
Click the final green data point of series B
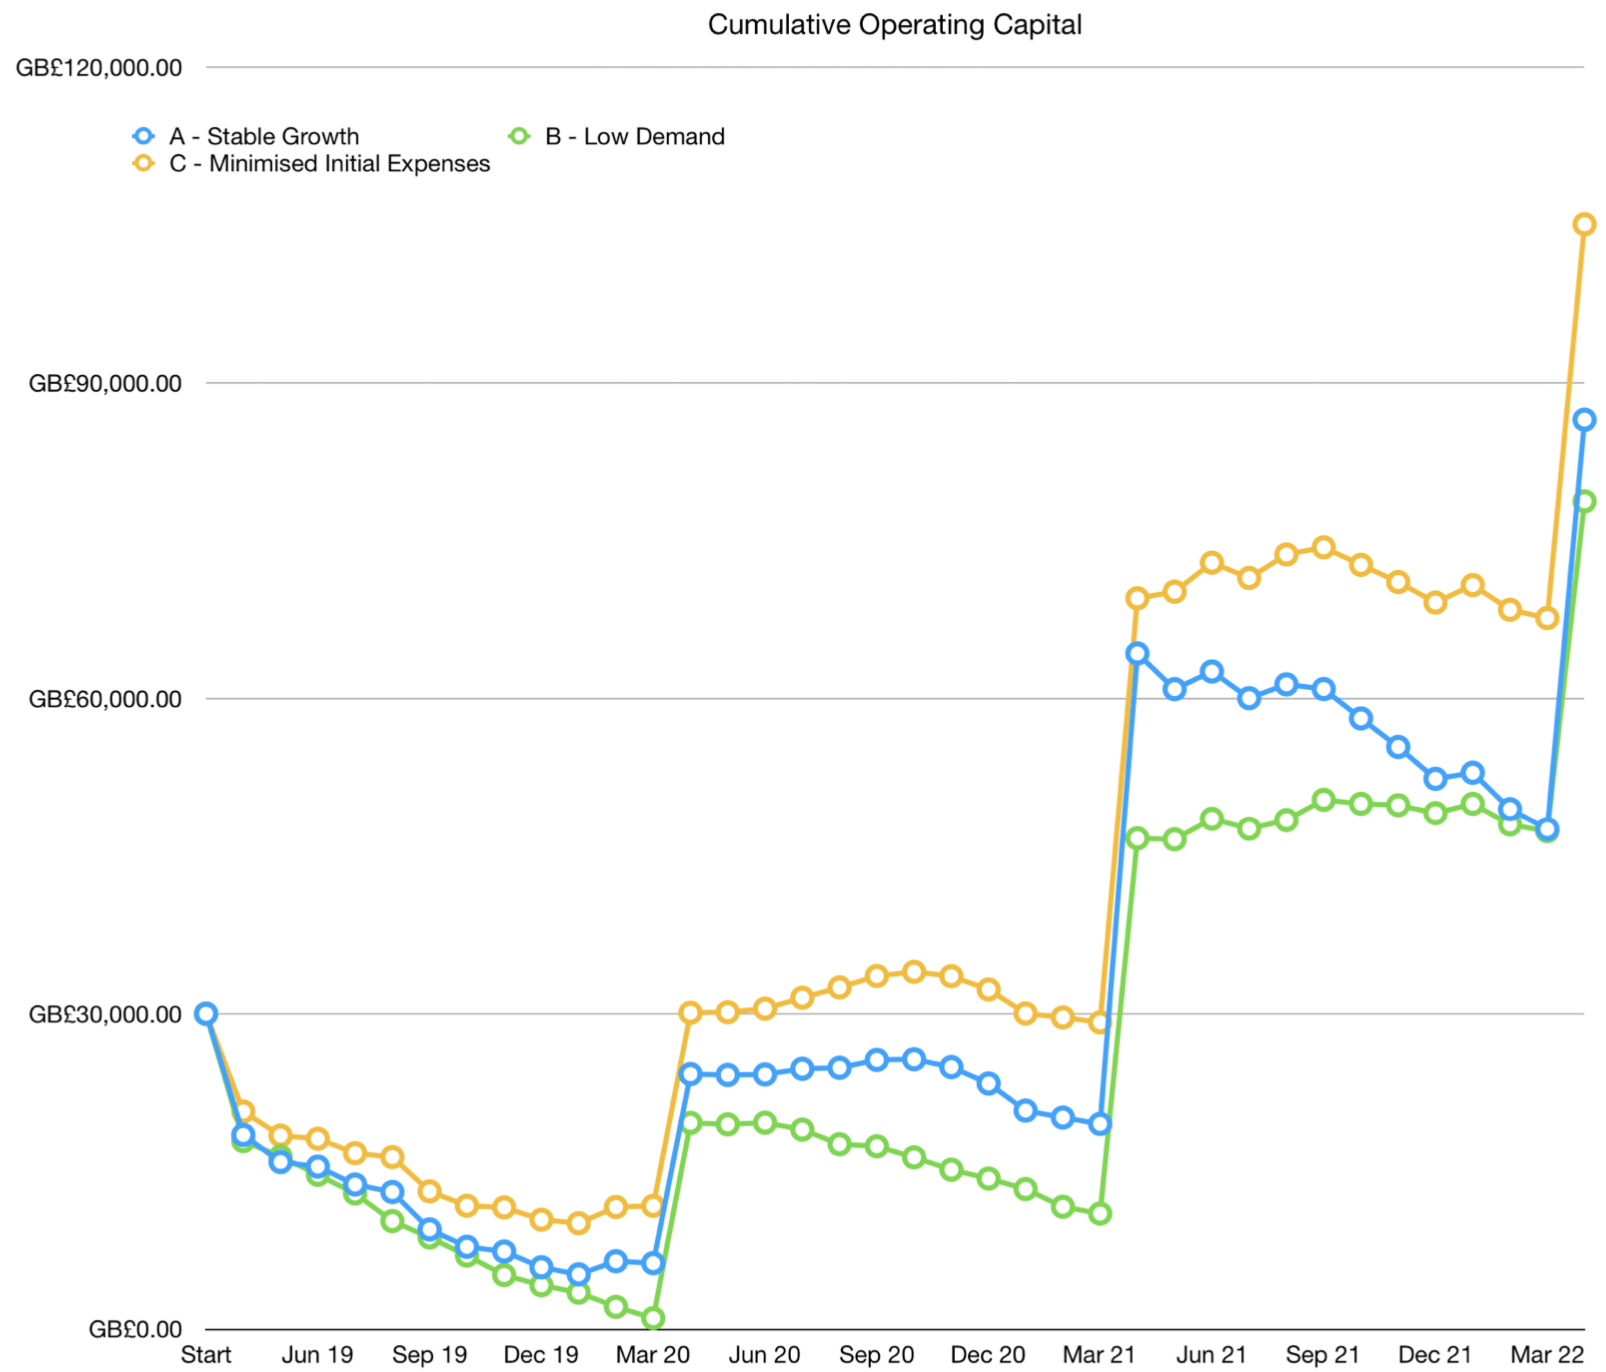click(1584, 501)
